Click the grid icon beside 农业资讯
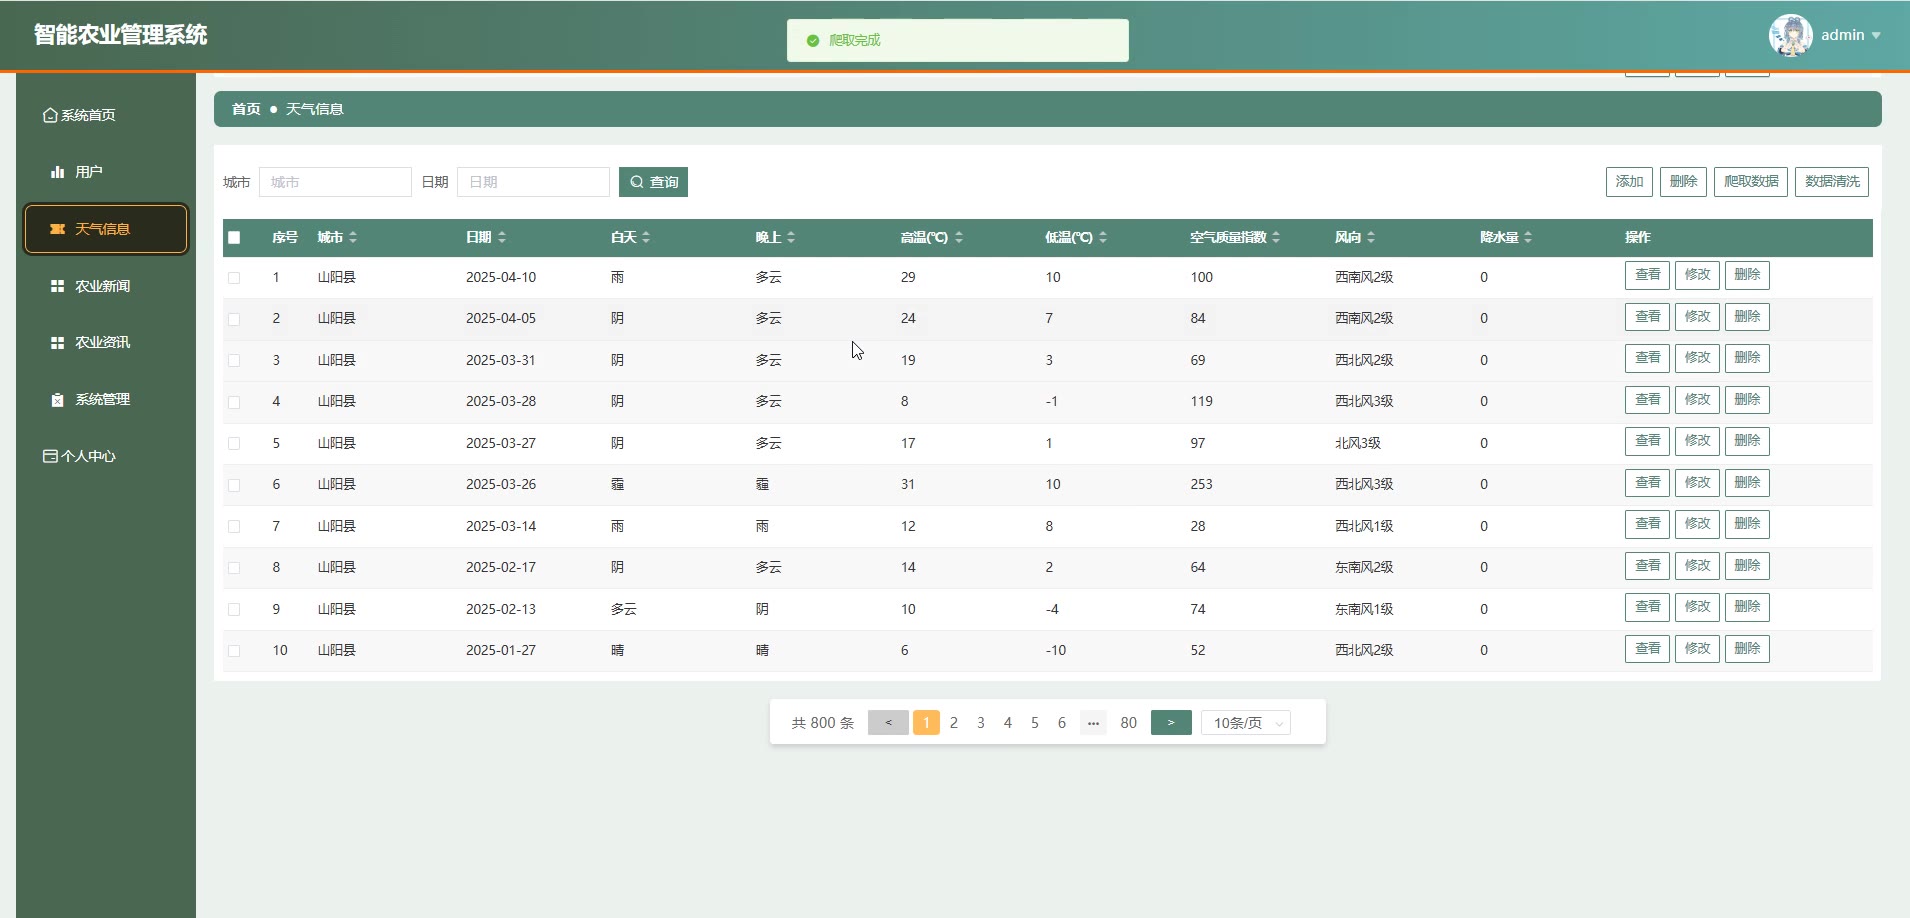The image size is (1910, 918). click(57, 342)
